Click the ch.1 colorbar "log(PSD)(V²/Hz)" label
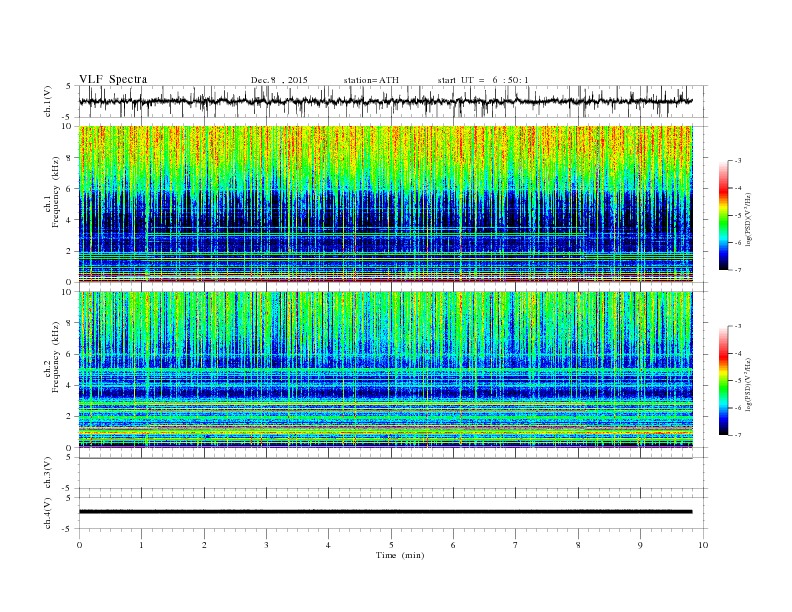The width and height of the screenshot is (792, 612). pyautogui.click(x=748, y=218)
